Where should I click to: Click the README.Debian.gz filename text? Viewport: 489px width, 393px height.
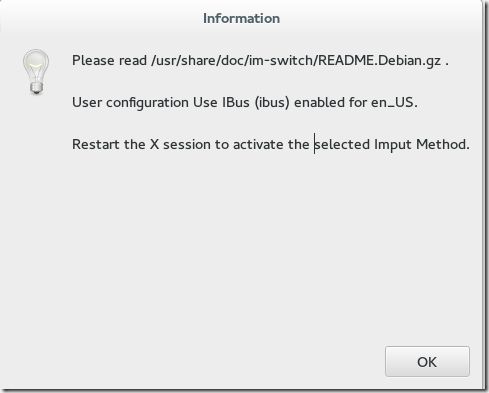coord(380,60)
